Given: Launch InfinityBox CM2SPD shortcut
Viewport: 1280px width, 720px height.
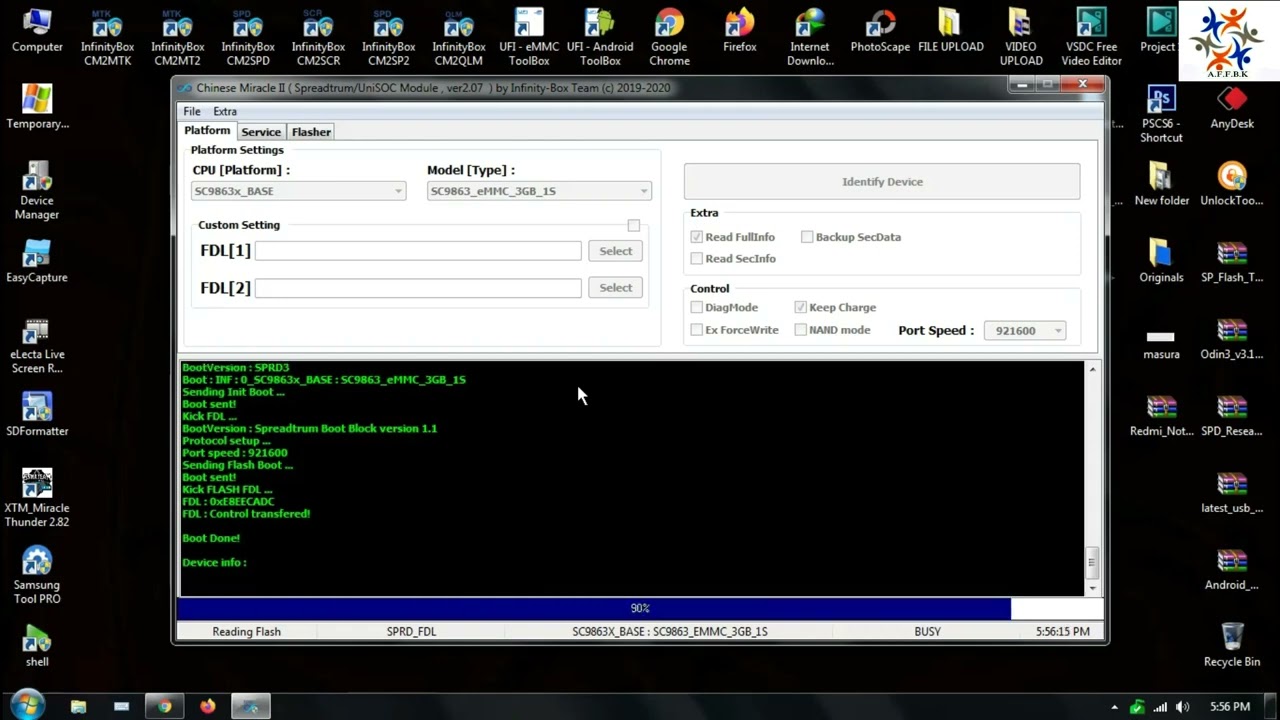Looking at the screenshot, I should tap(248, 38).
